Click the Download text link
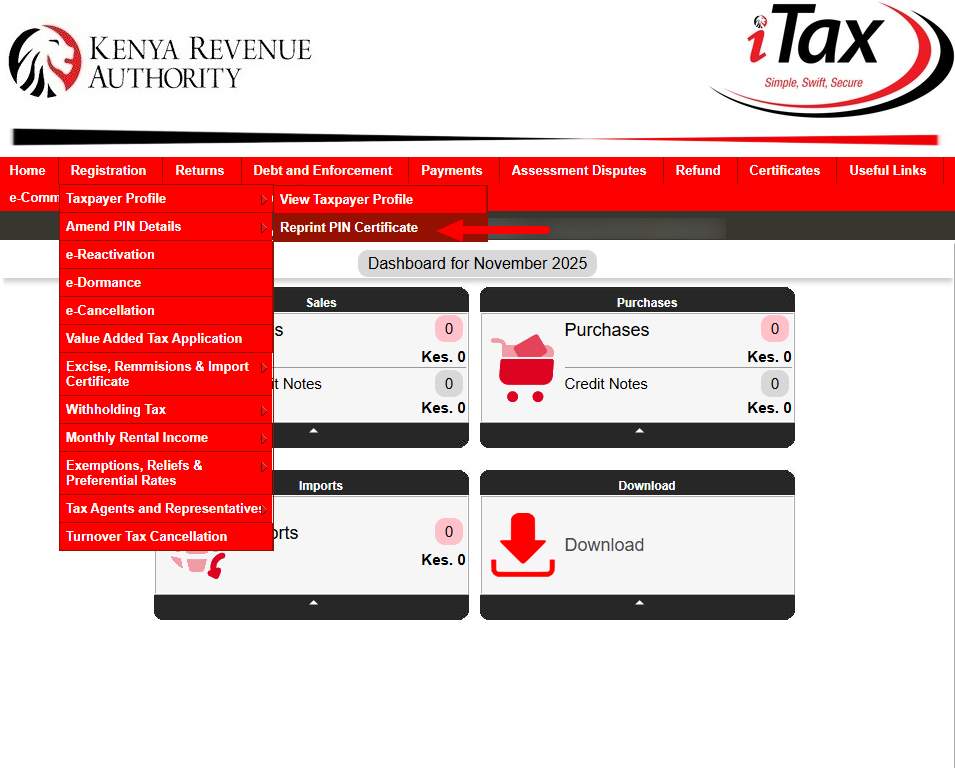Screen dimensions: 955x768 click(x=604, y=545)
